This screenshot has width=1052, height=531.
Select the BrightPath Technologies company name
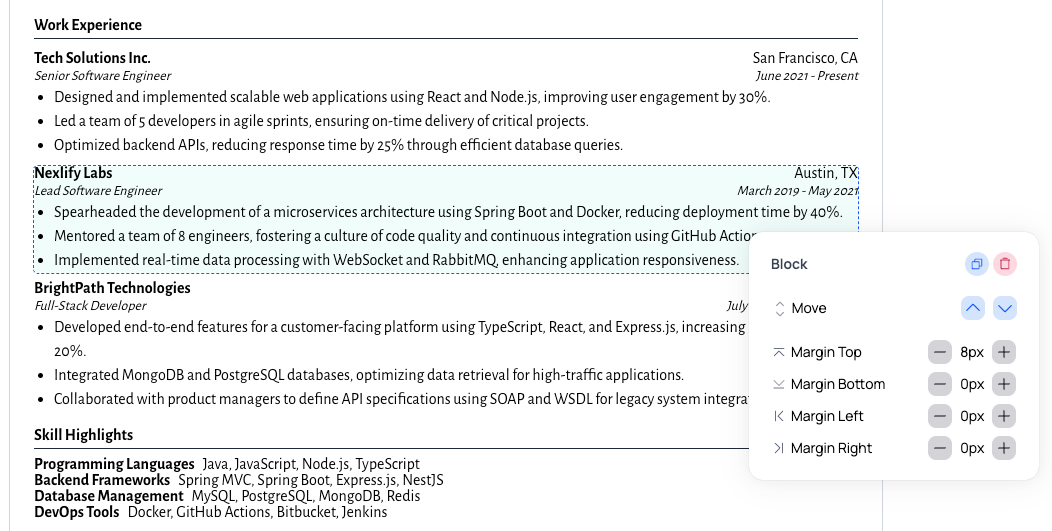tap(112, 288)
